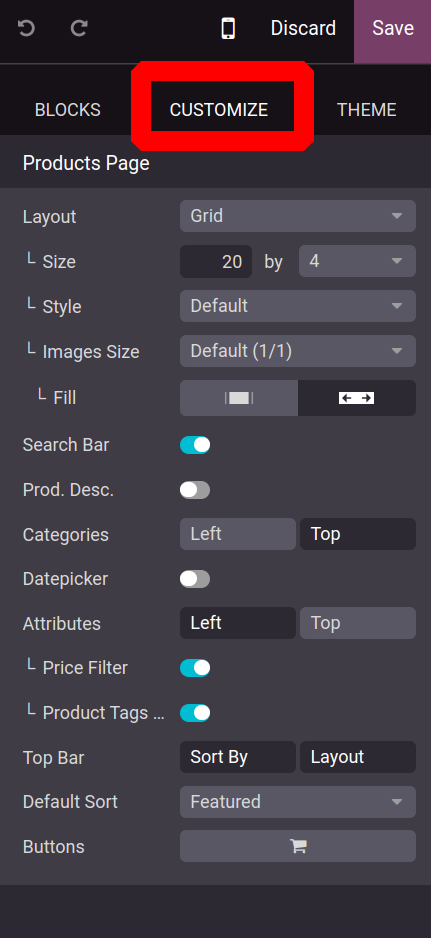Viewport: 431px width, 938px height.
Task: Open the Default Sort Featured dropdown
Action: click(x=298, y=802)
